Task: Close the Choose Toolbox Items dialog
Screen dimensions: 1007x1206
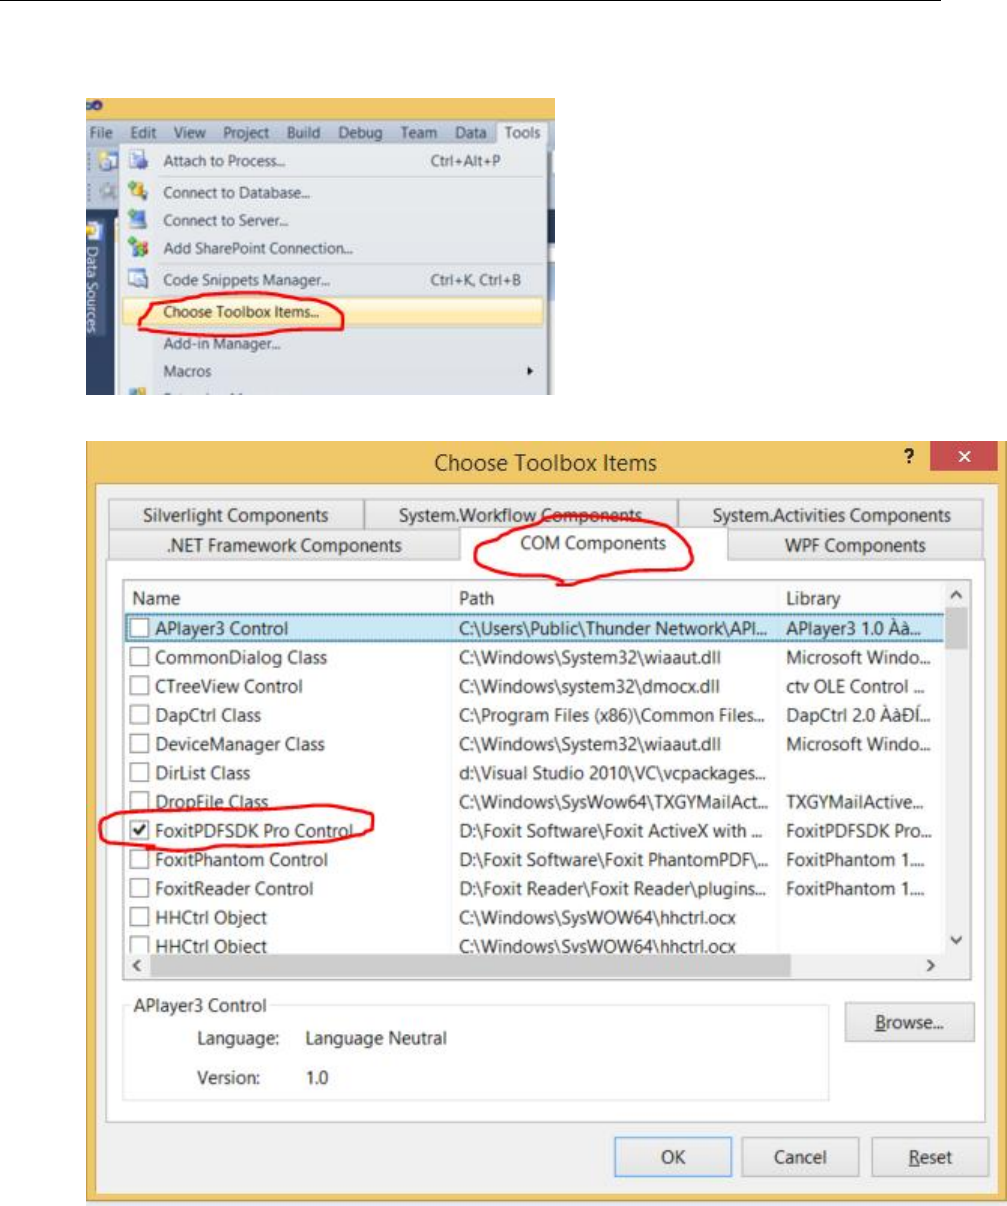Action: [x=963, y=457]
